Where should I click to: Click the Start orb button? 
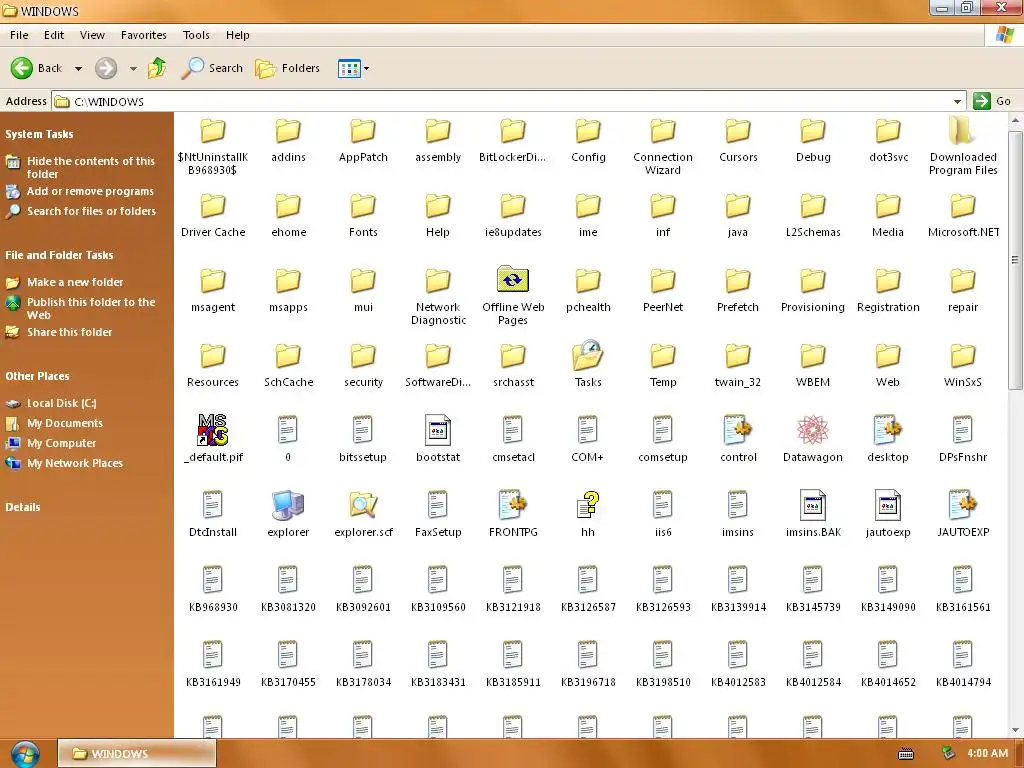click(x=25, y=754)
